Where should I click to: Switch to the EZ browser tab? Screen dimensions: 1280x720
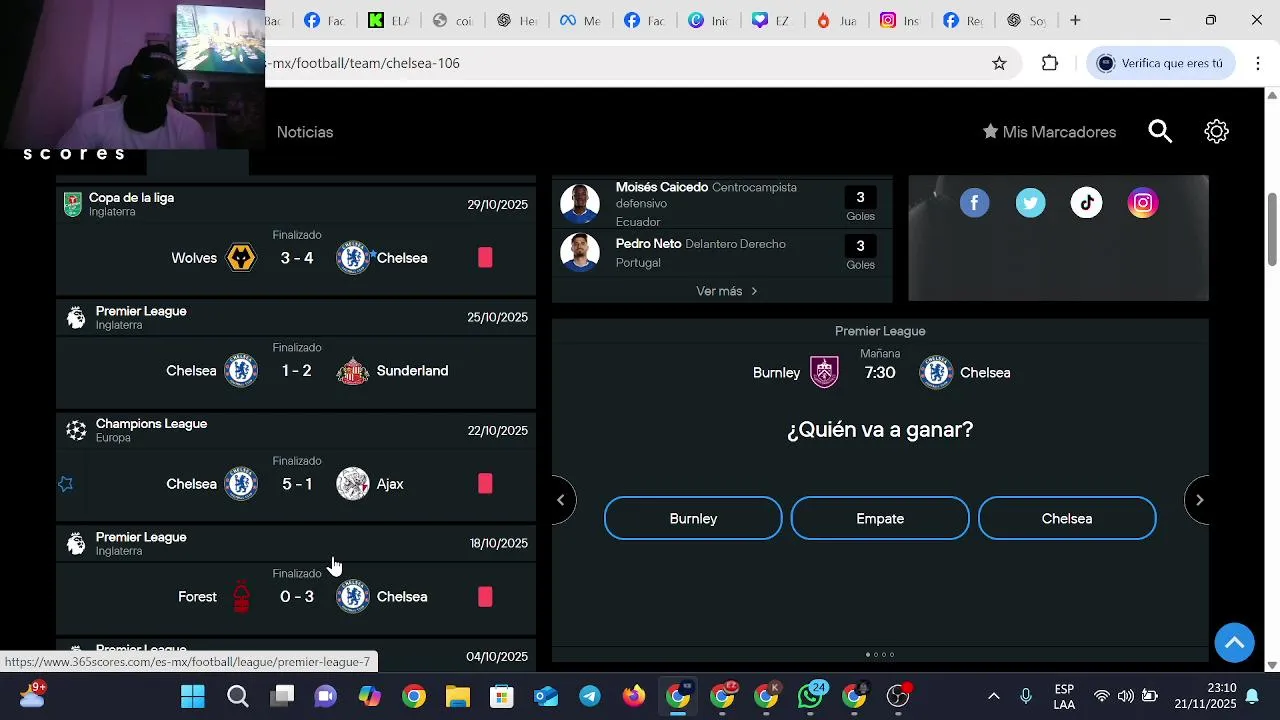coord(771,20)
